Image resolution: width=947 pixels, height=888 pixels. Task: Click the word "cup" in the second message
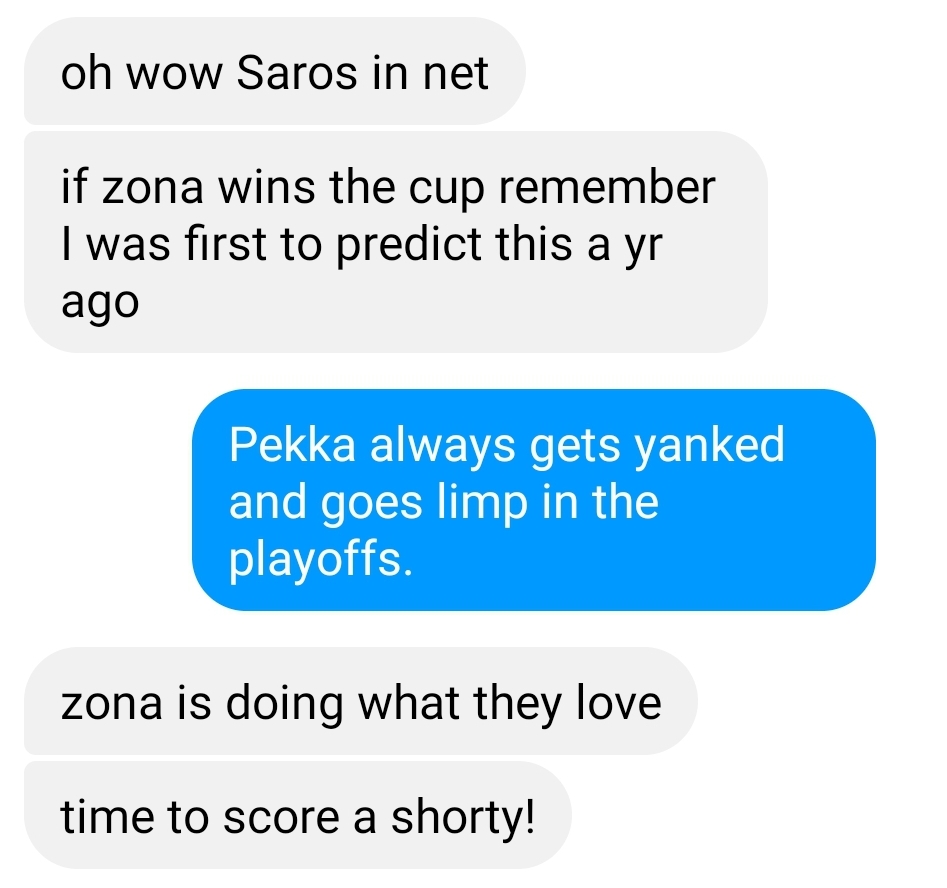tap(447, 190)
